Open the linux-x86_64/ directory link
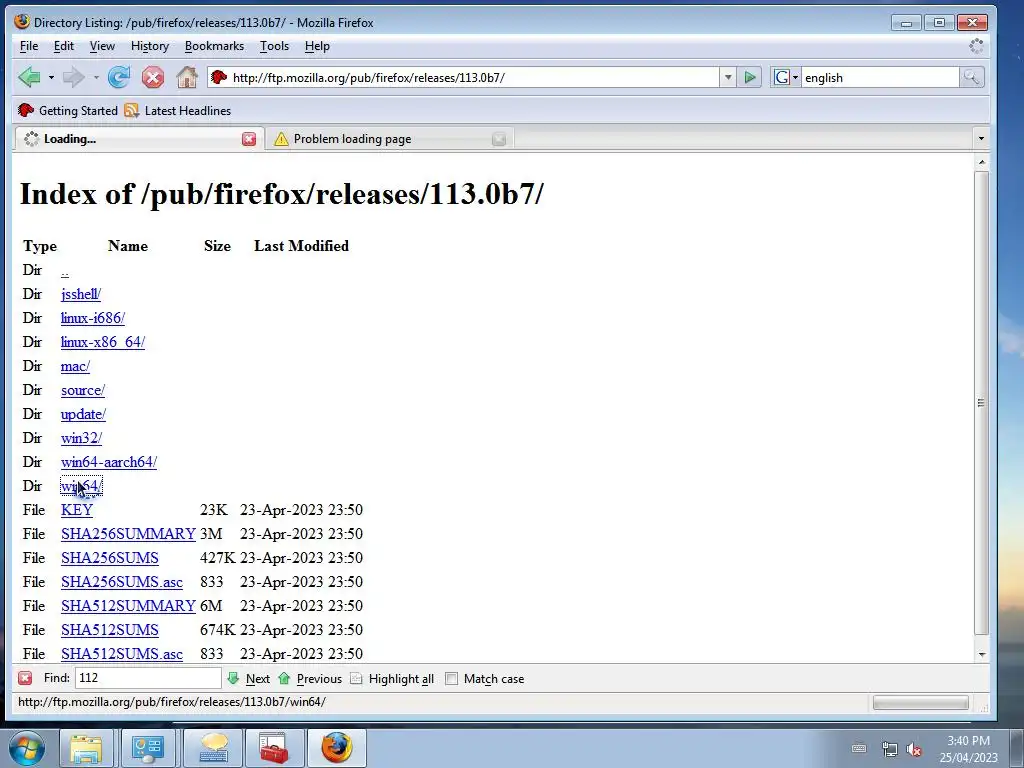 (x=103, y=342)
